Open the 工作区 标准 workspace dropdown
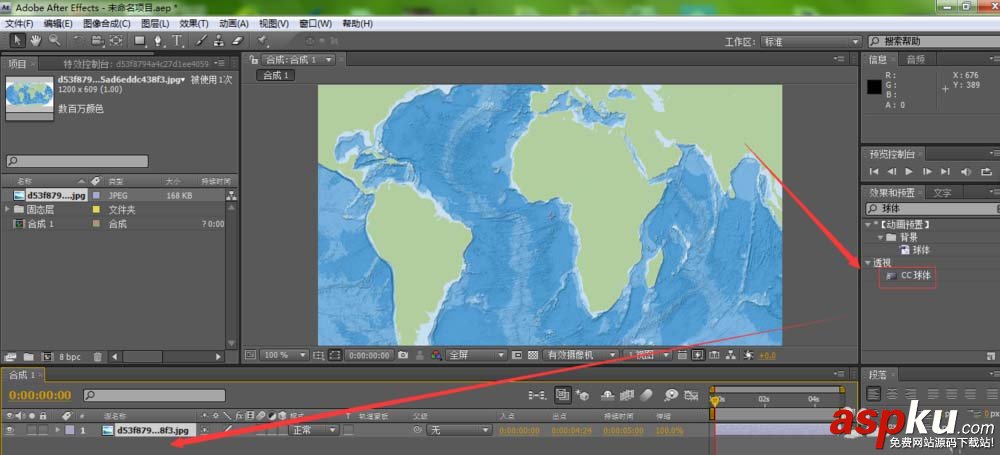The width and height of the screenshot is (1000, 455). [811, 41]
